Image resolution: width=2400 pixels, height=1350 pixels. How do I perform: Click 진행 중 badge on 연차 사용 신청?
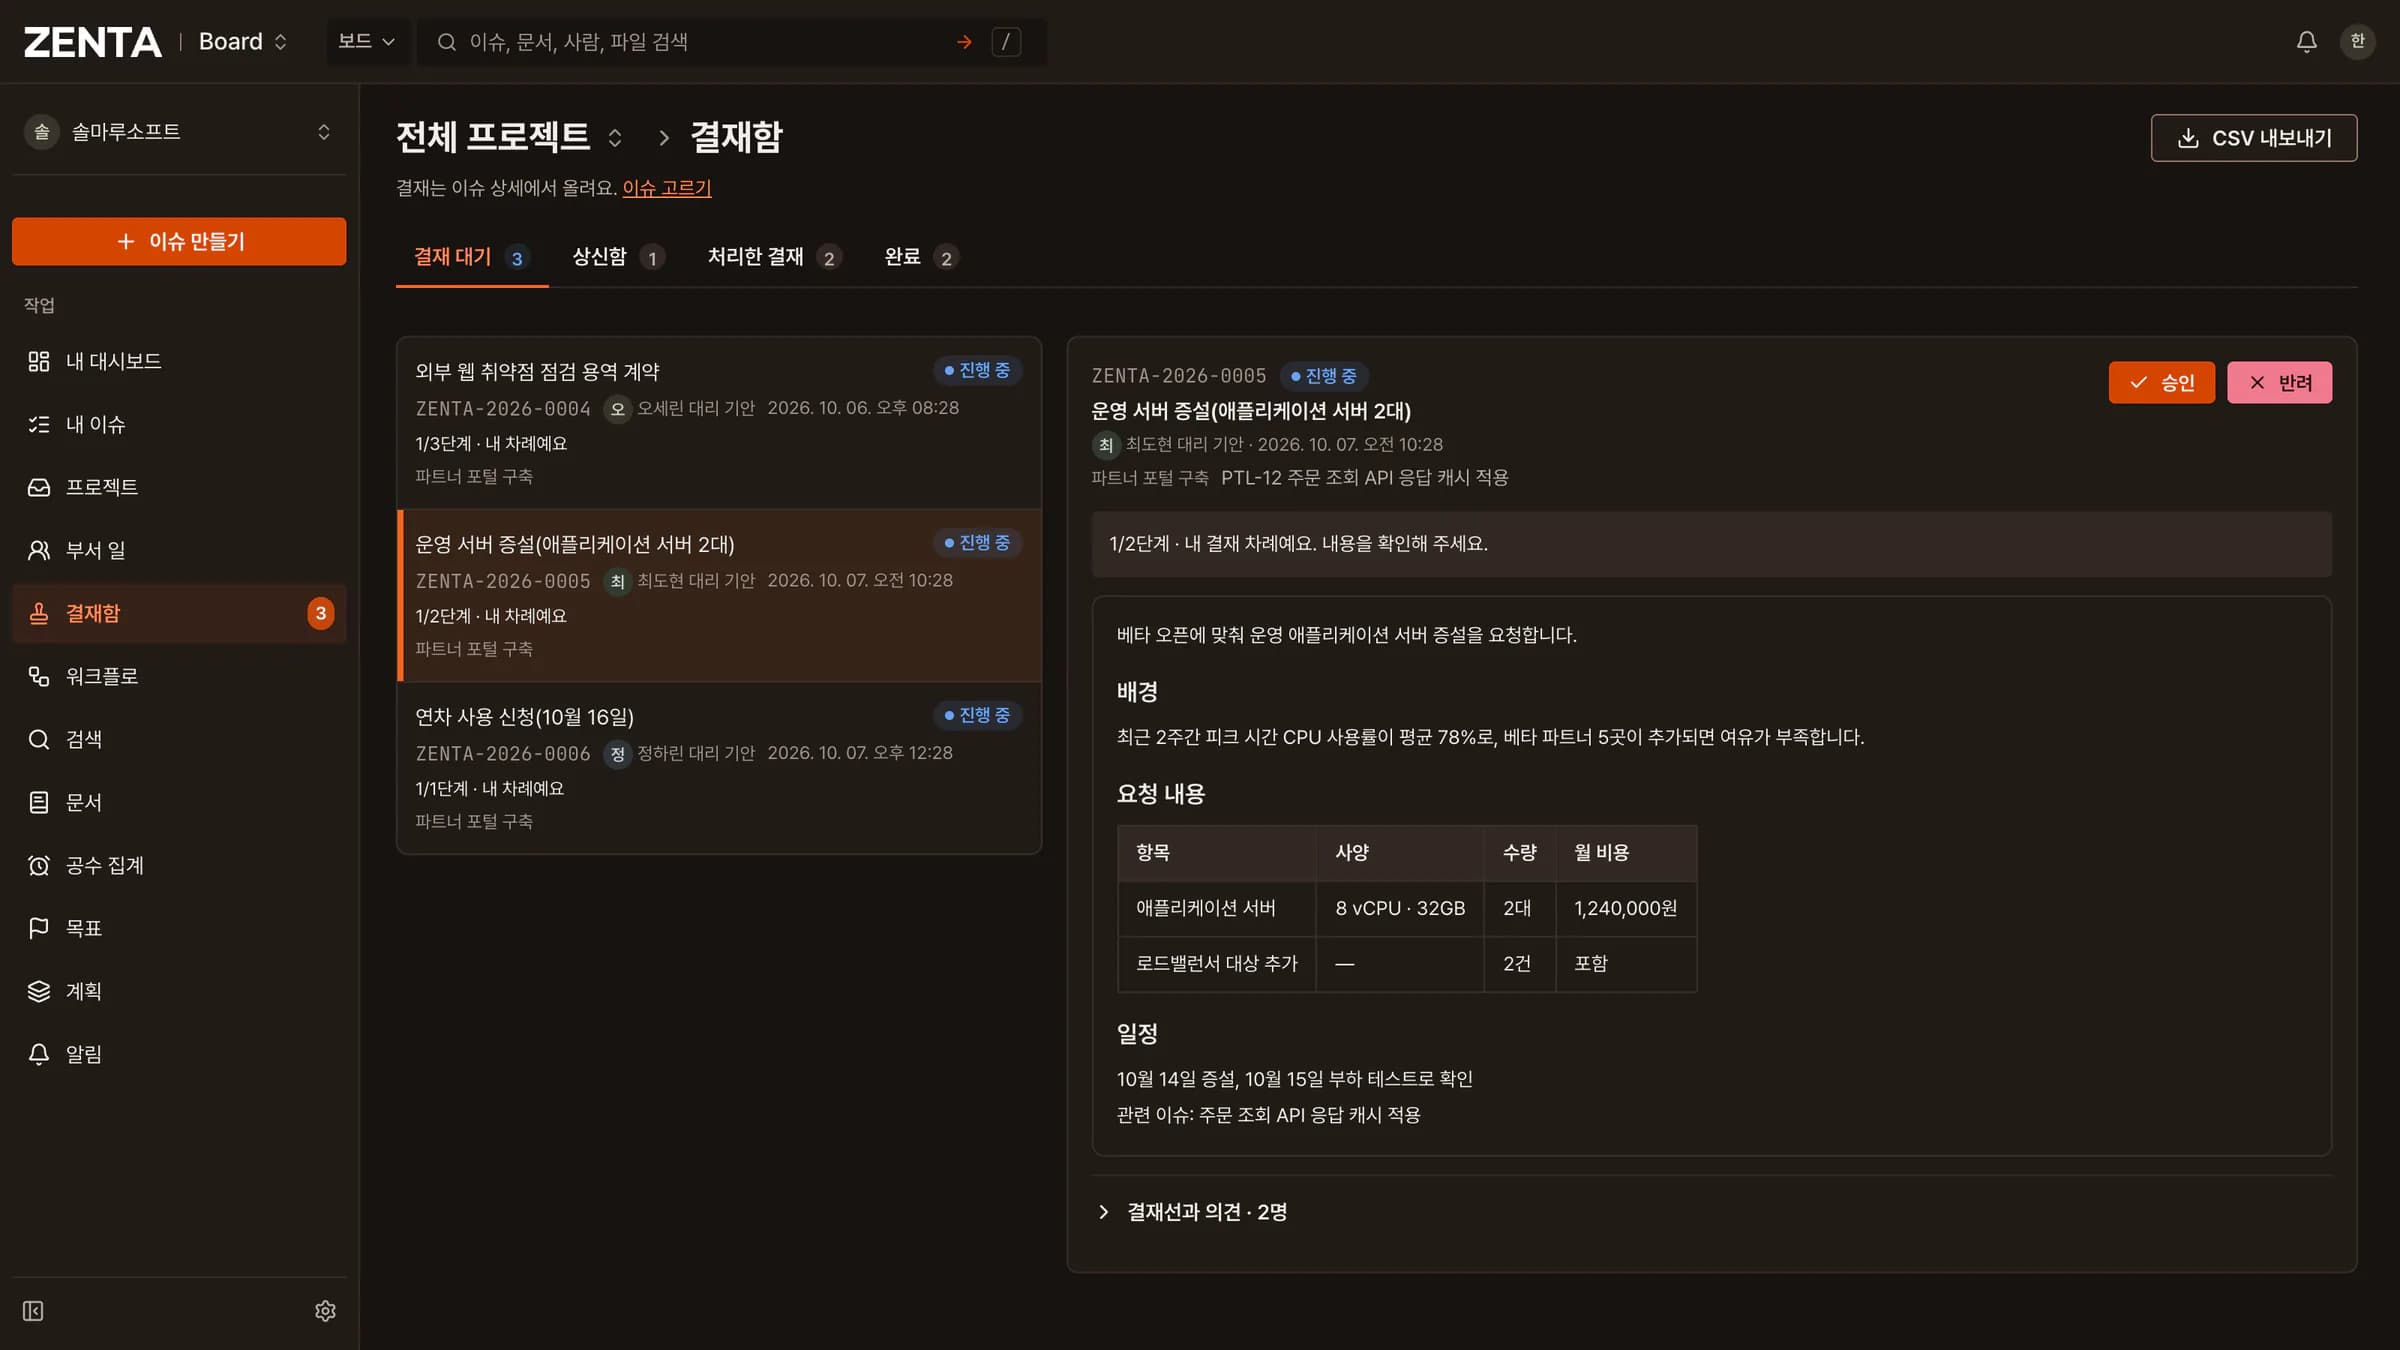pos(977,715)
